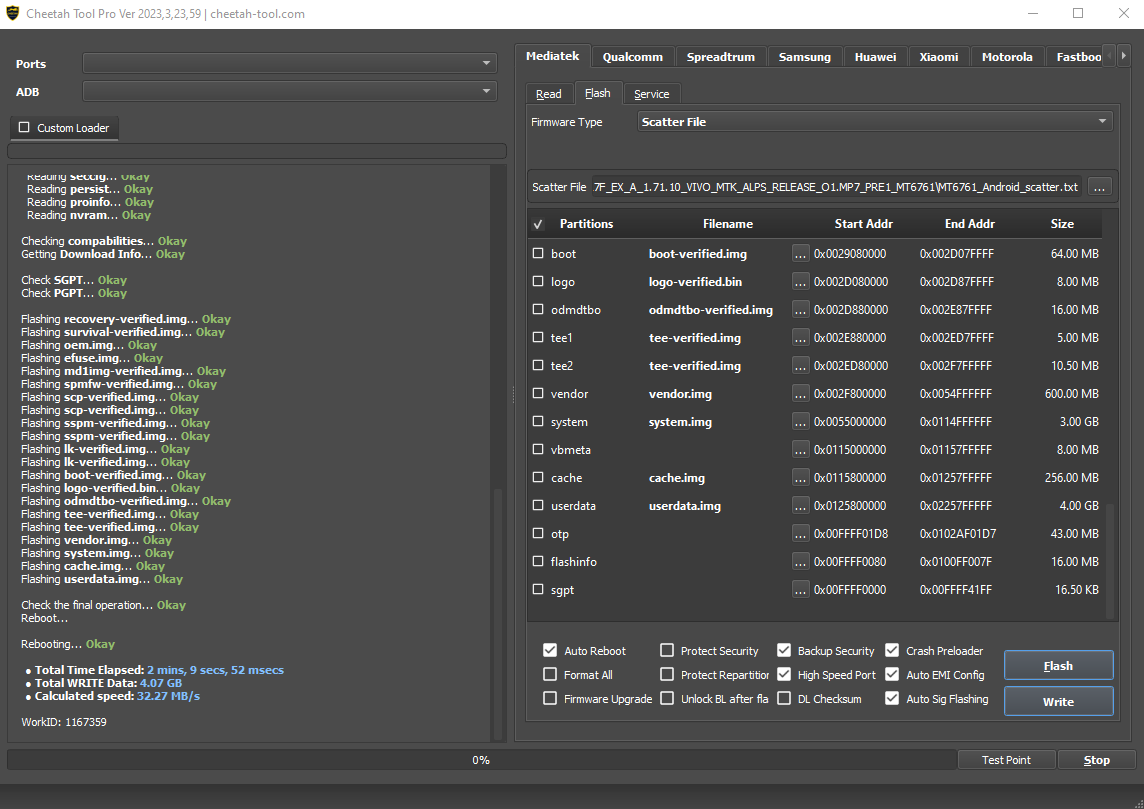Switch to the Qualcomm tab

point(633,57)
